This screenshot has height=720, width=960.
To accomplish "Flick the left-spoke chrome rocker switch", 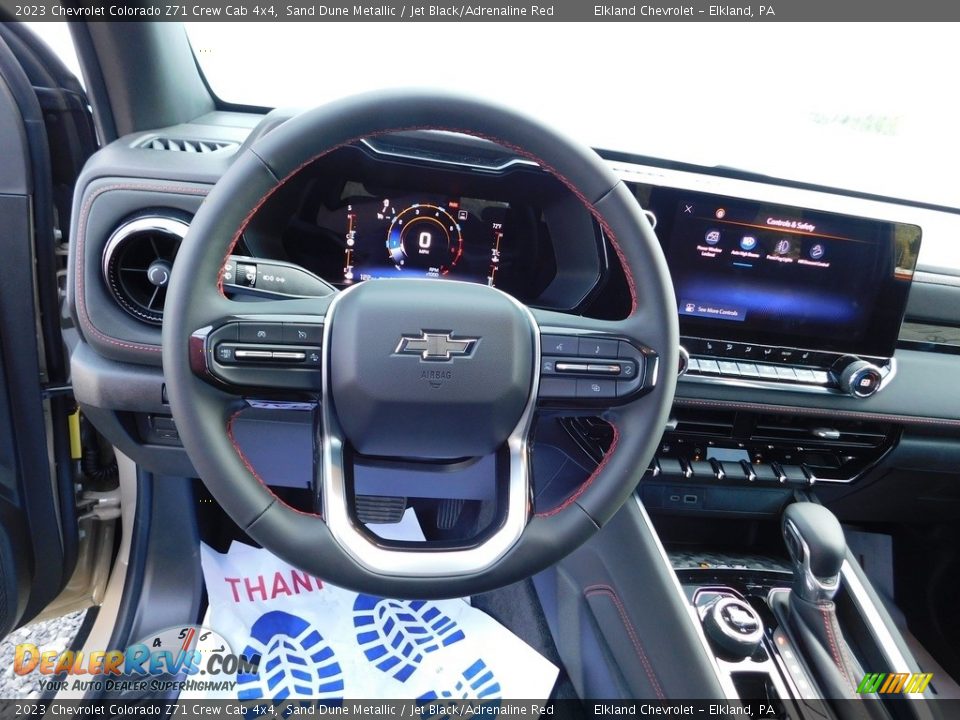I will click(x=270, y=354).
